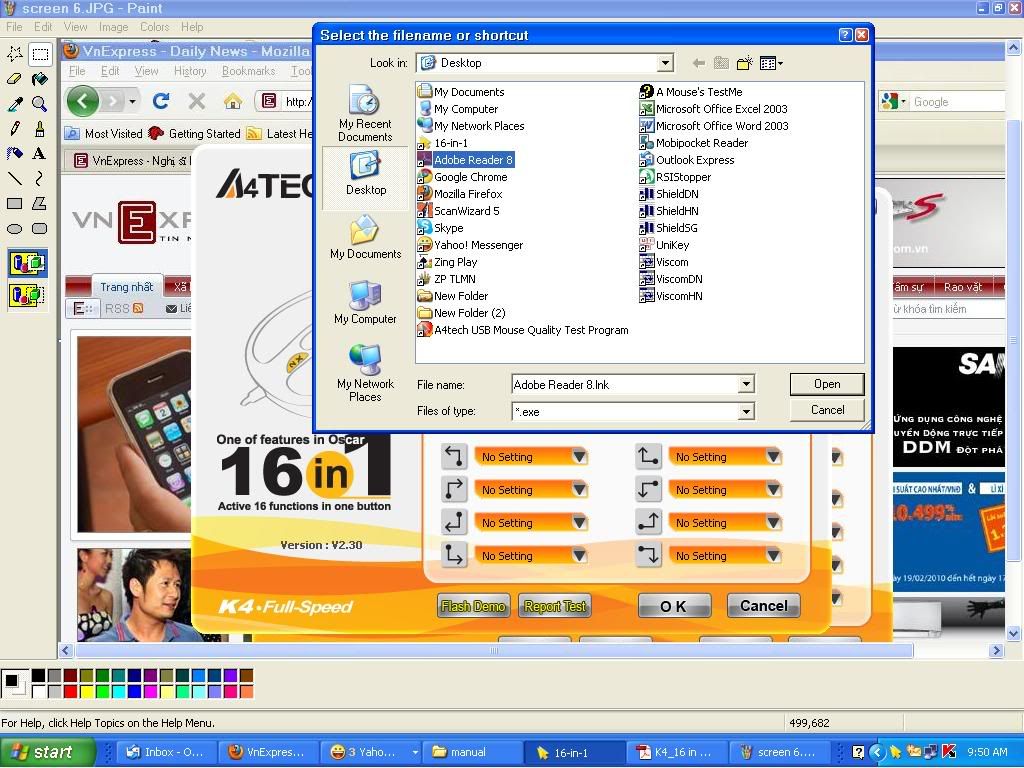This screenshot has height=768, width=1024.
Task: Open top-right No Setting dropdown in 16-in-1
Action: (x=773, y=456)
